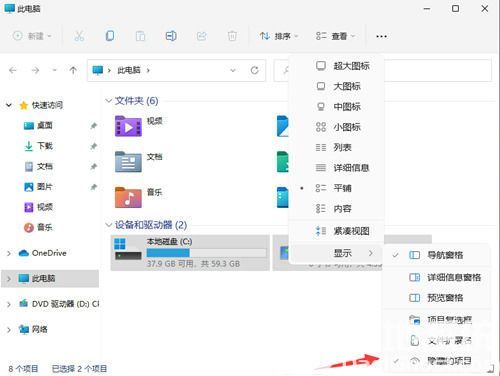The width and height of the screenshot is (500, 376).
Task: Go up one level with up arrow
Action: (x=73, y=70)
